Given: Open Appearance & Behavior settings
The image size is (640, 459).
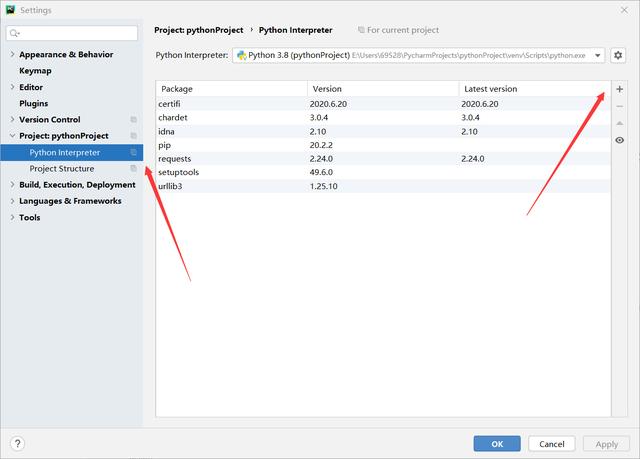Looking at the screenshot, I should coord(66,54).
